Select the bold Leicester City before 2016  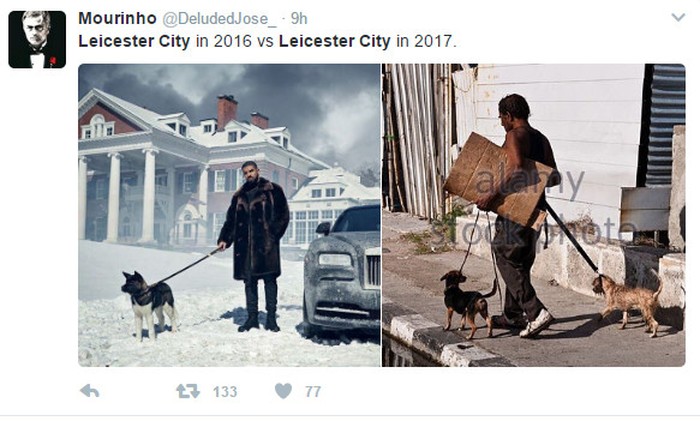tap(134, 41)
